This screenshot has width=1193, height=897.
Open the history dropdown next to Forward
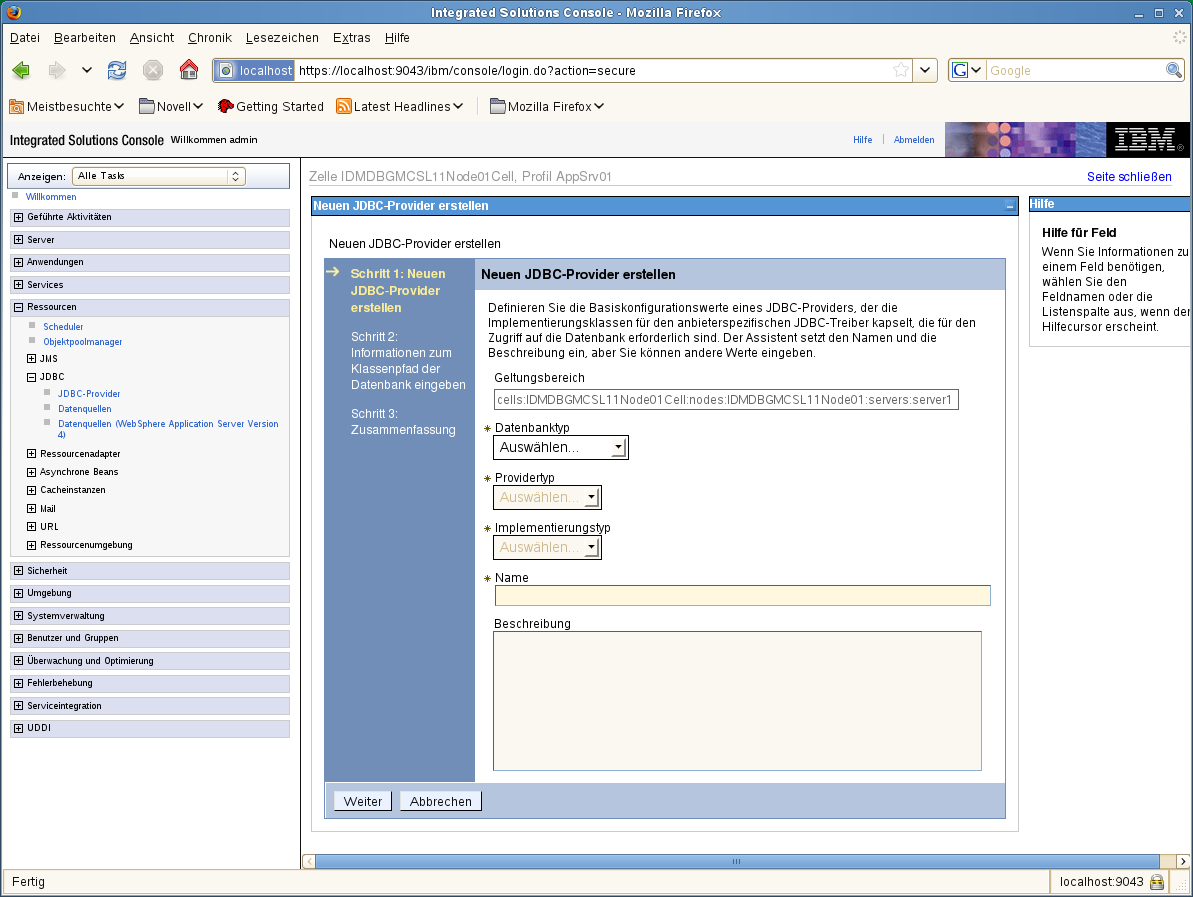click(x=87, y=71)
